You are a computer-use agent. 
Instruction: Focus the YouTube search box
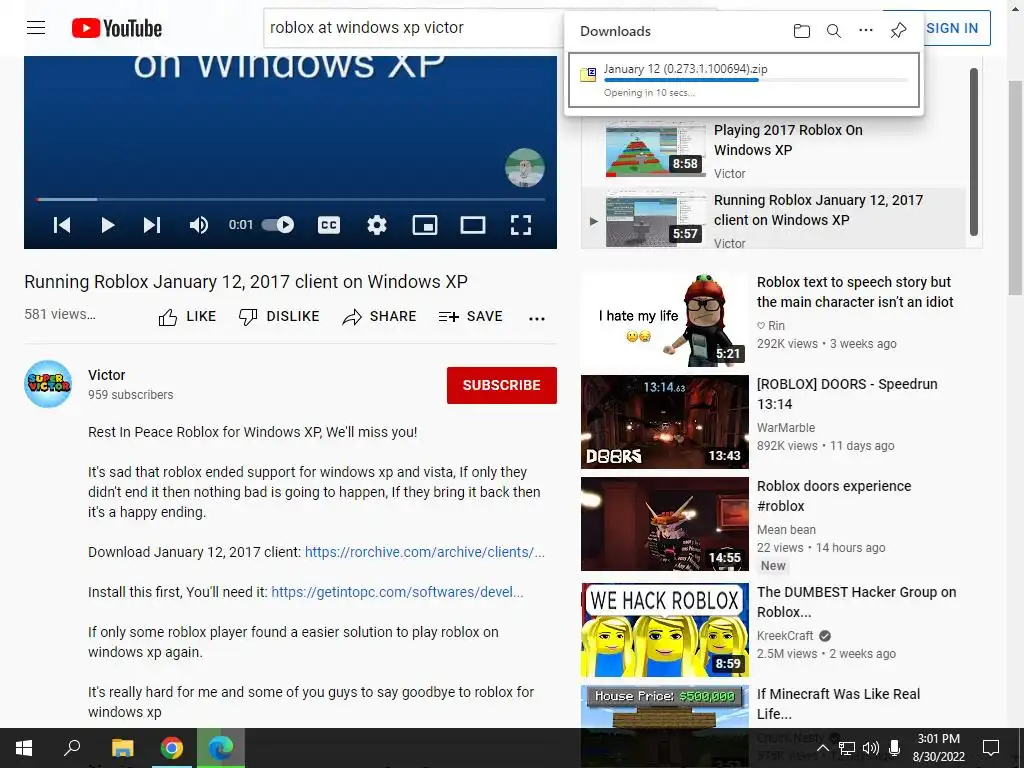(415, 28)
